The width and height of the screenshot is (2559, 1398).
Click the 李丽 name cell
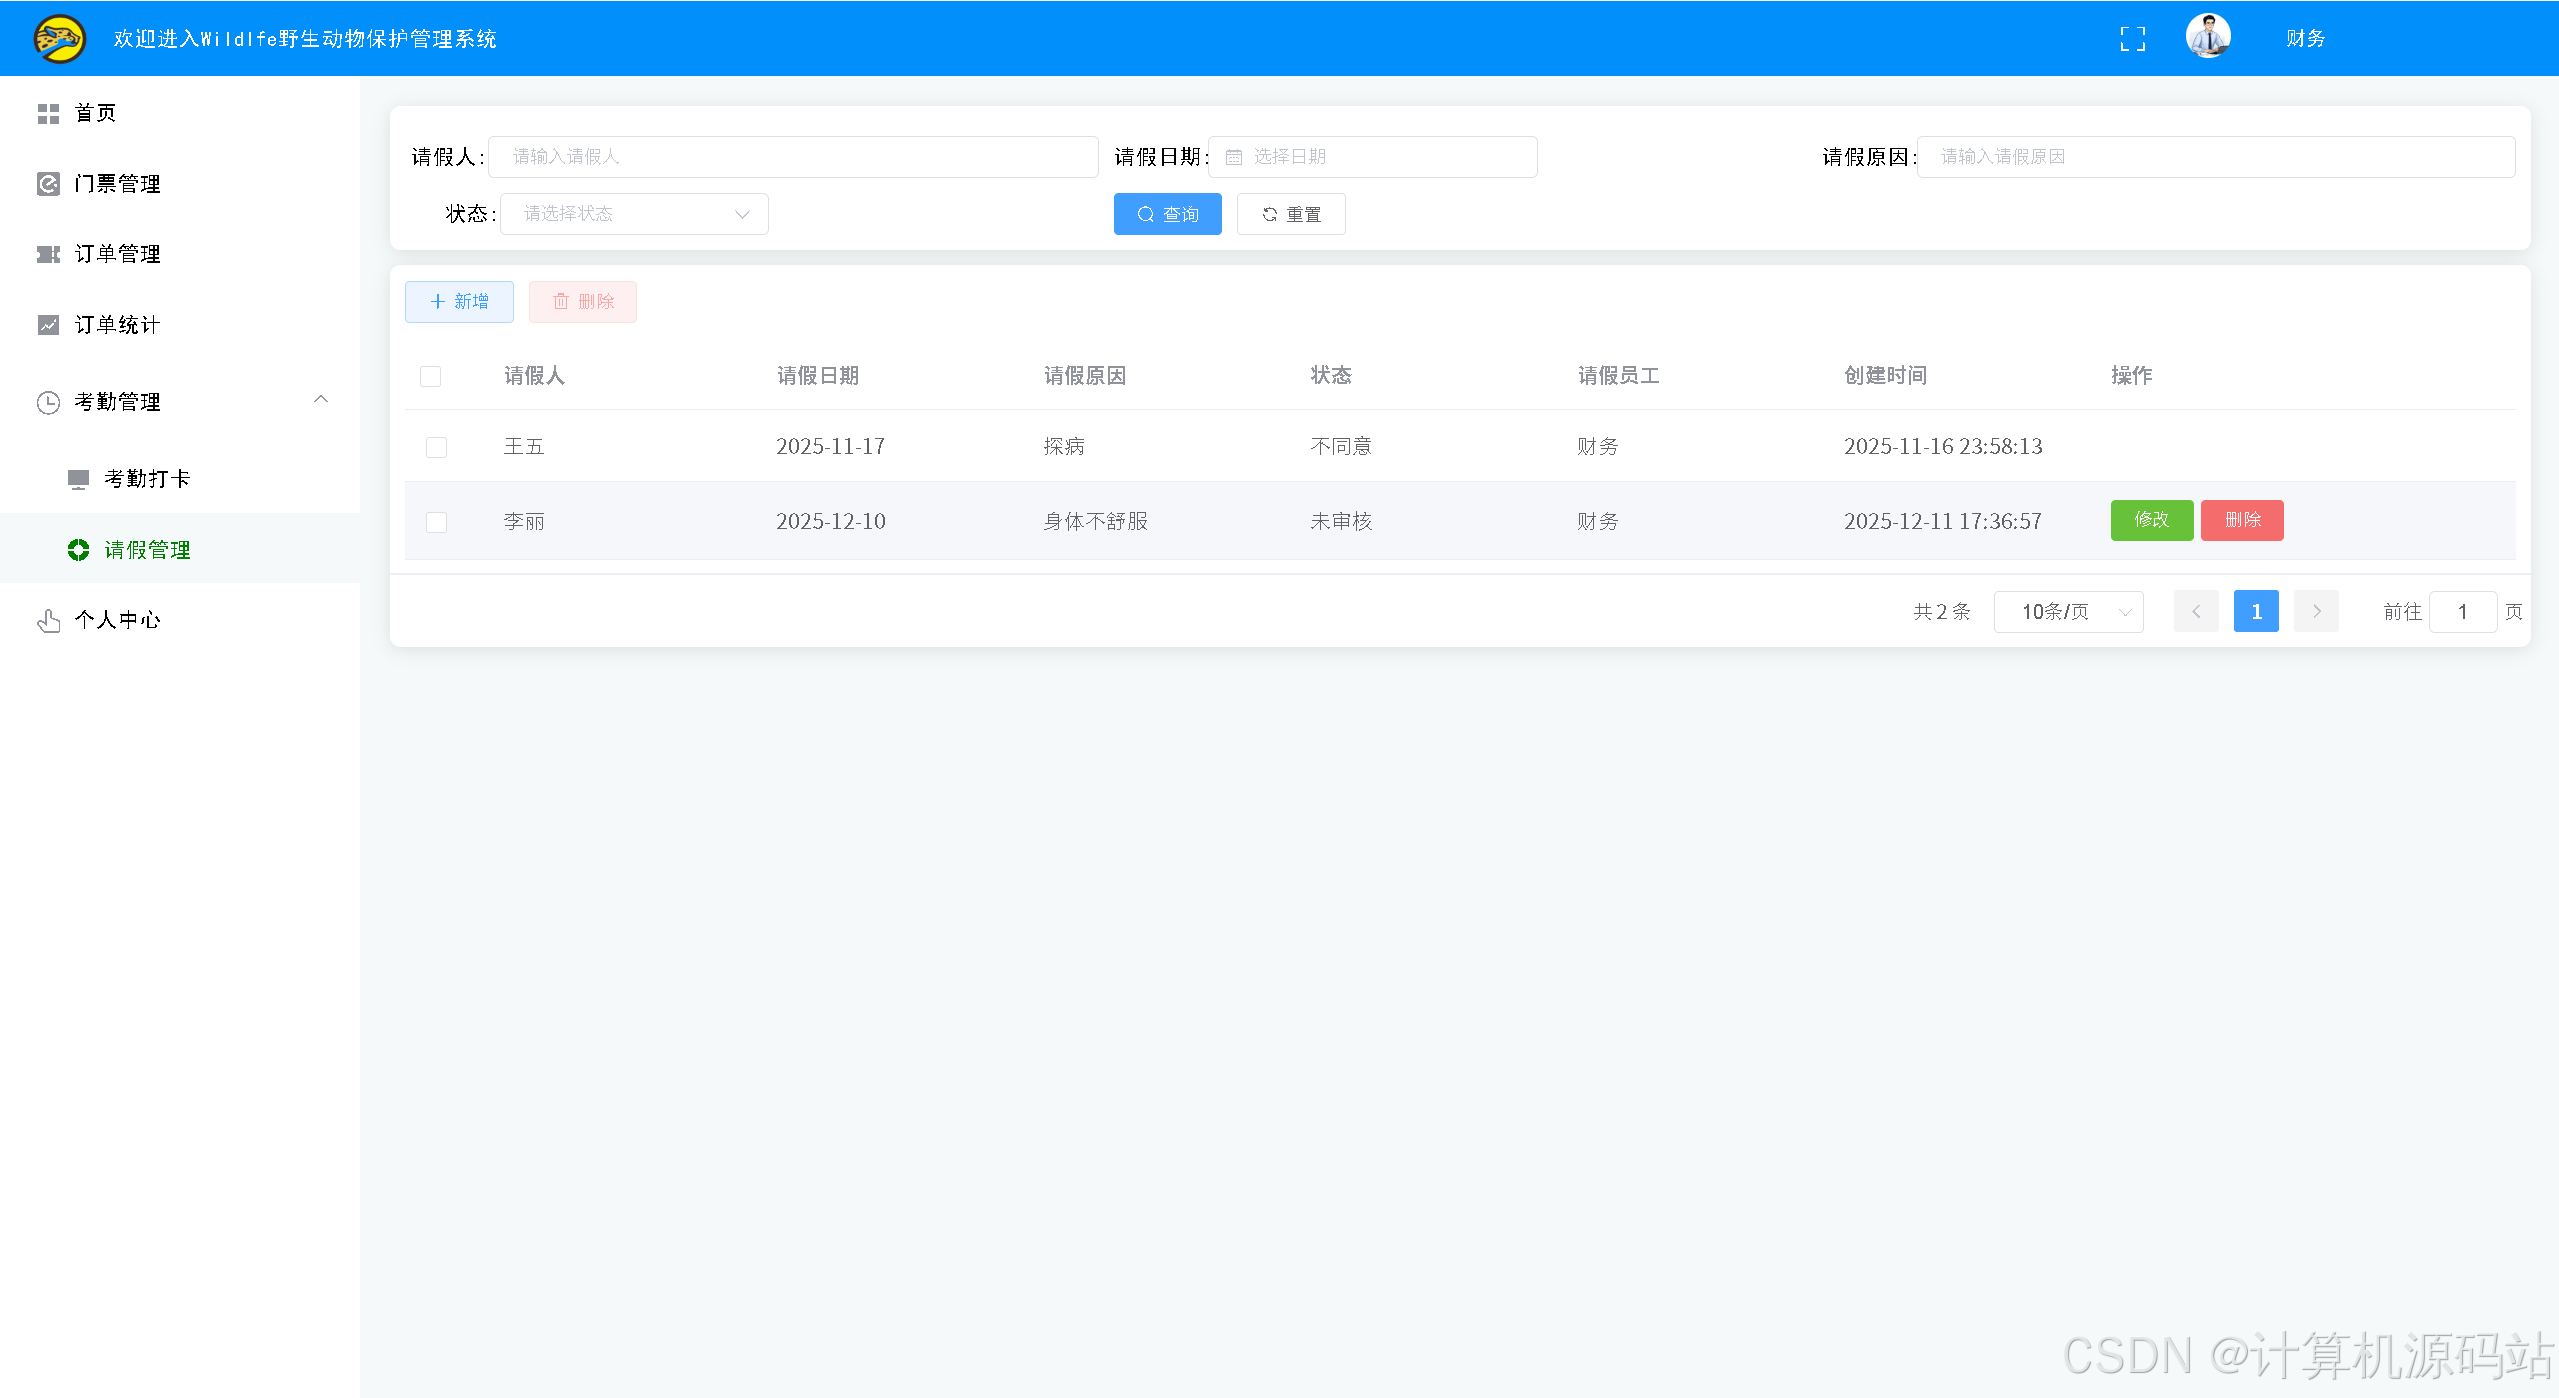pos(523,521)
